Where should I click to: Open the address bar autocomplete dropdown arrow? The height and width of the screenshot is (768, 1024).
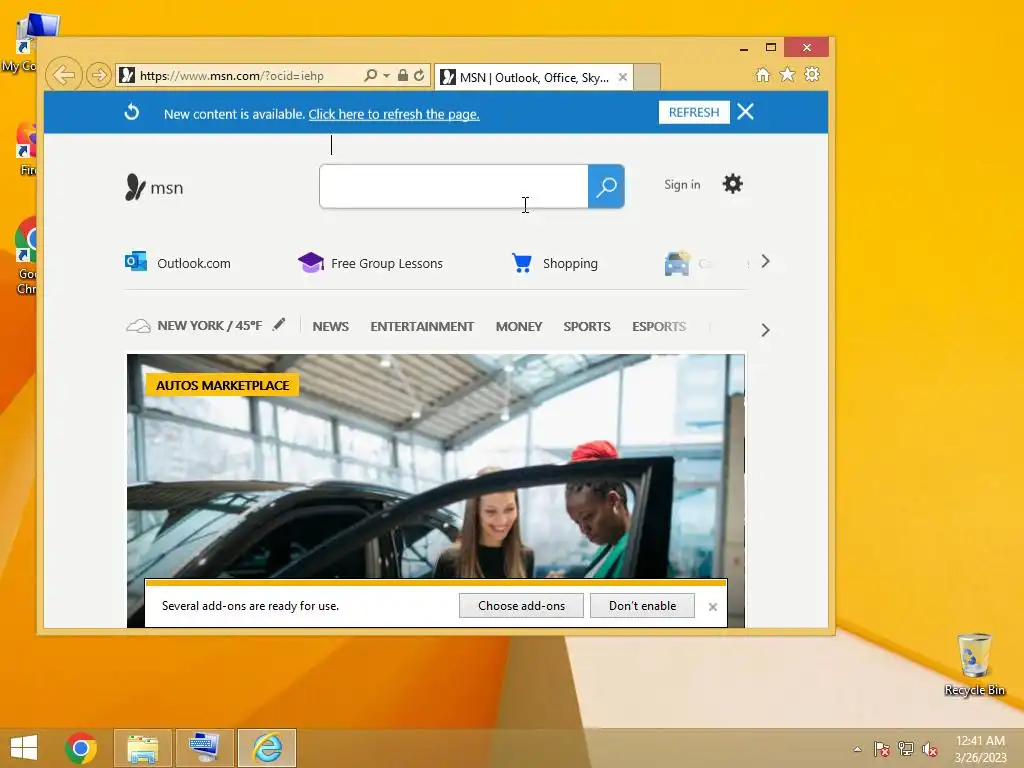(x=387, y=76)
